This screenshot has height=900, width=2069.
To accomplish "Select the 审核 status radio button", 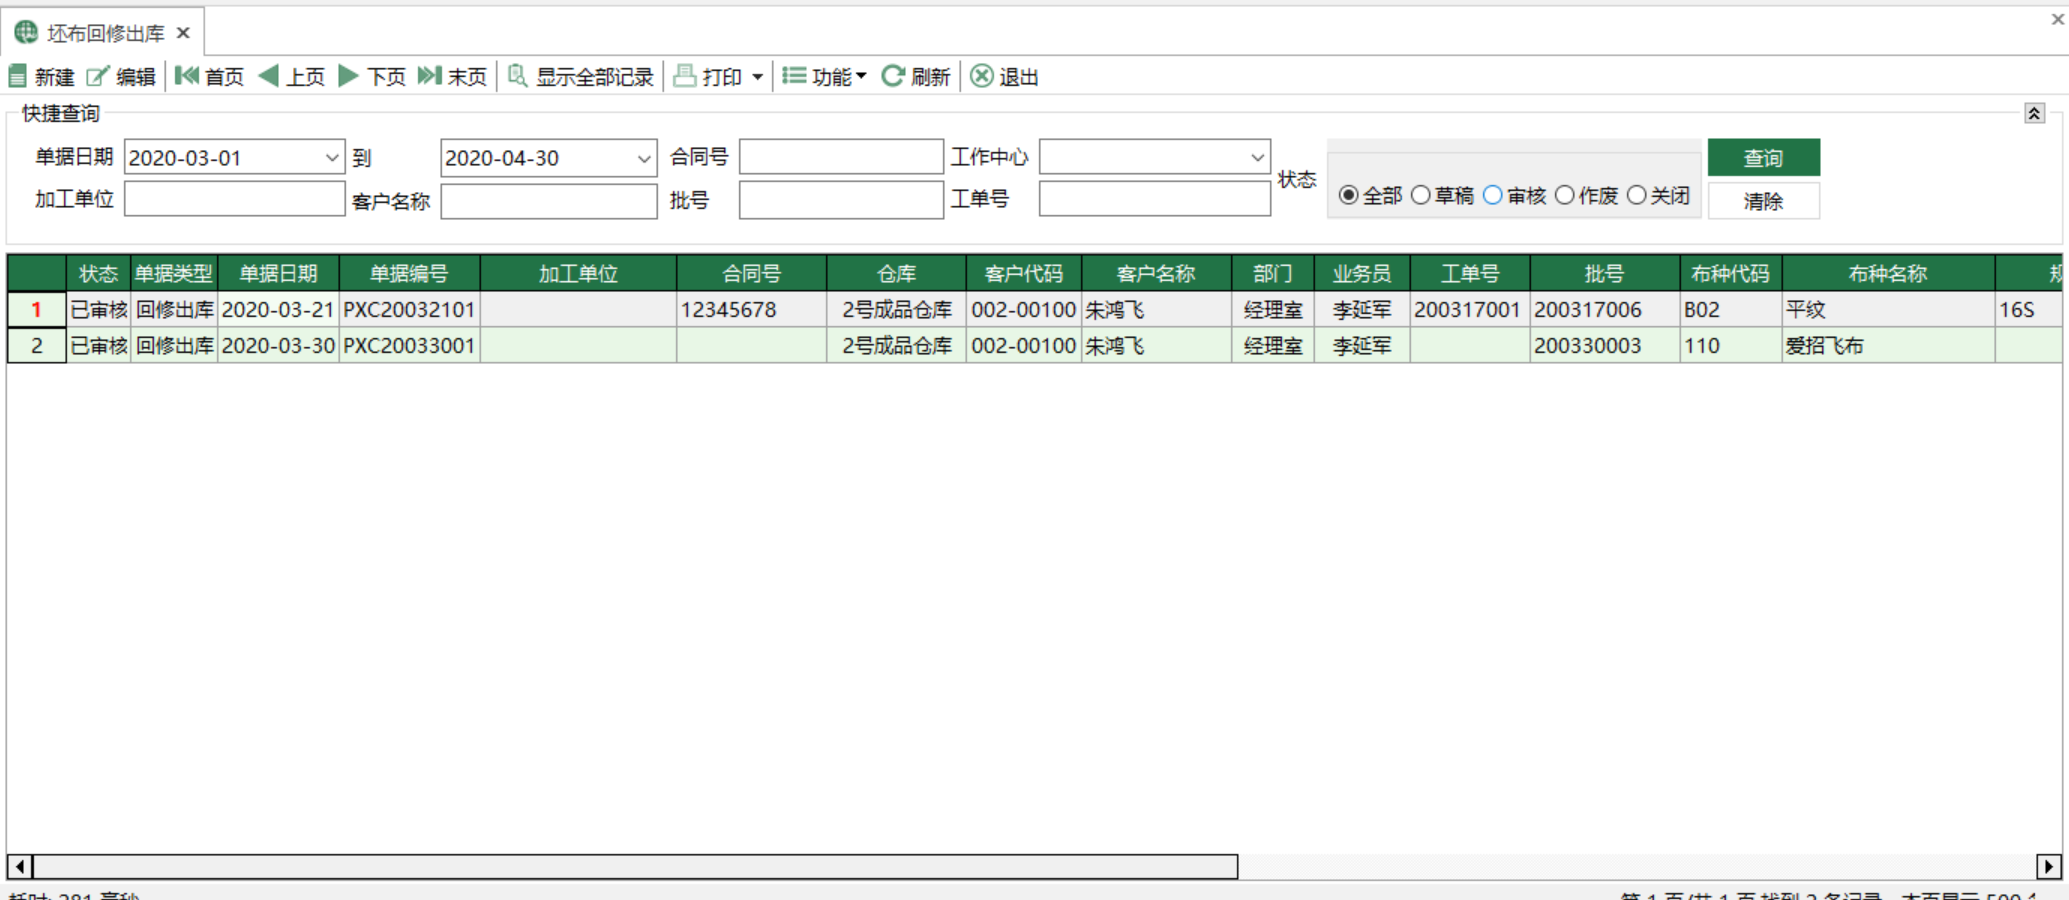I will (1492, 195).
